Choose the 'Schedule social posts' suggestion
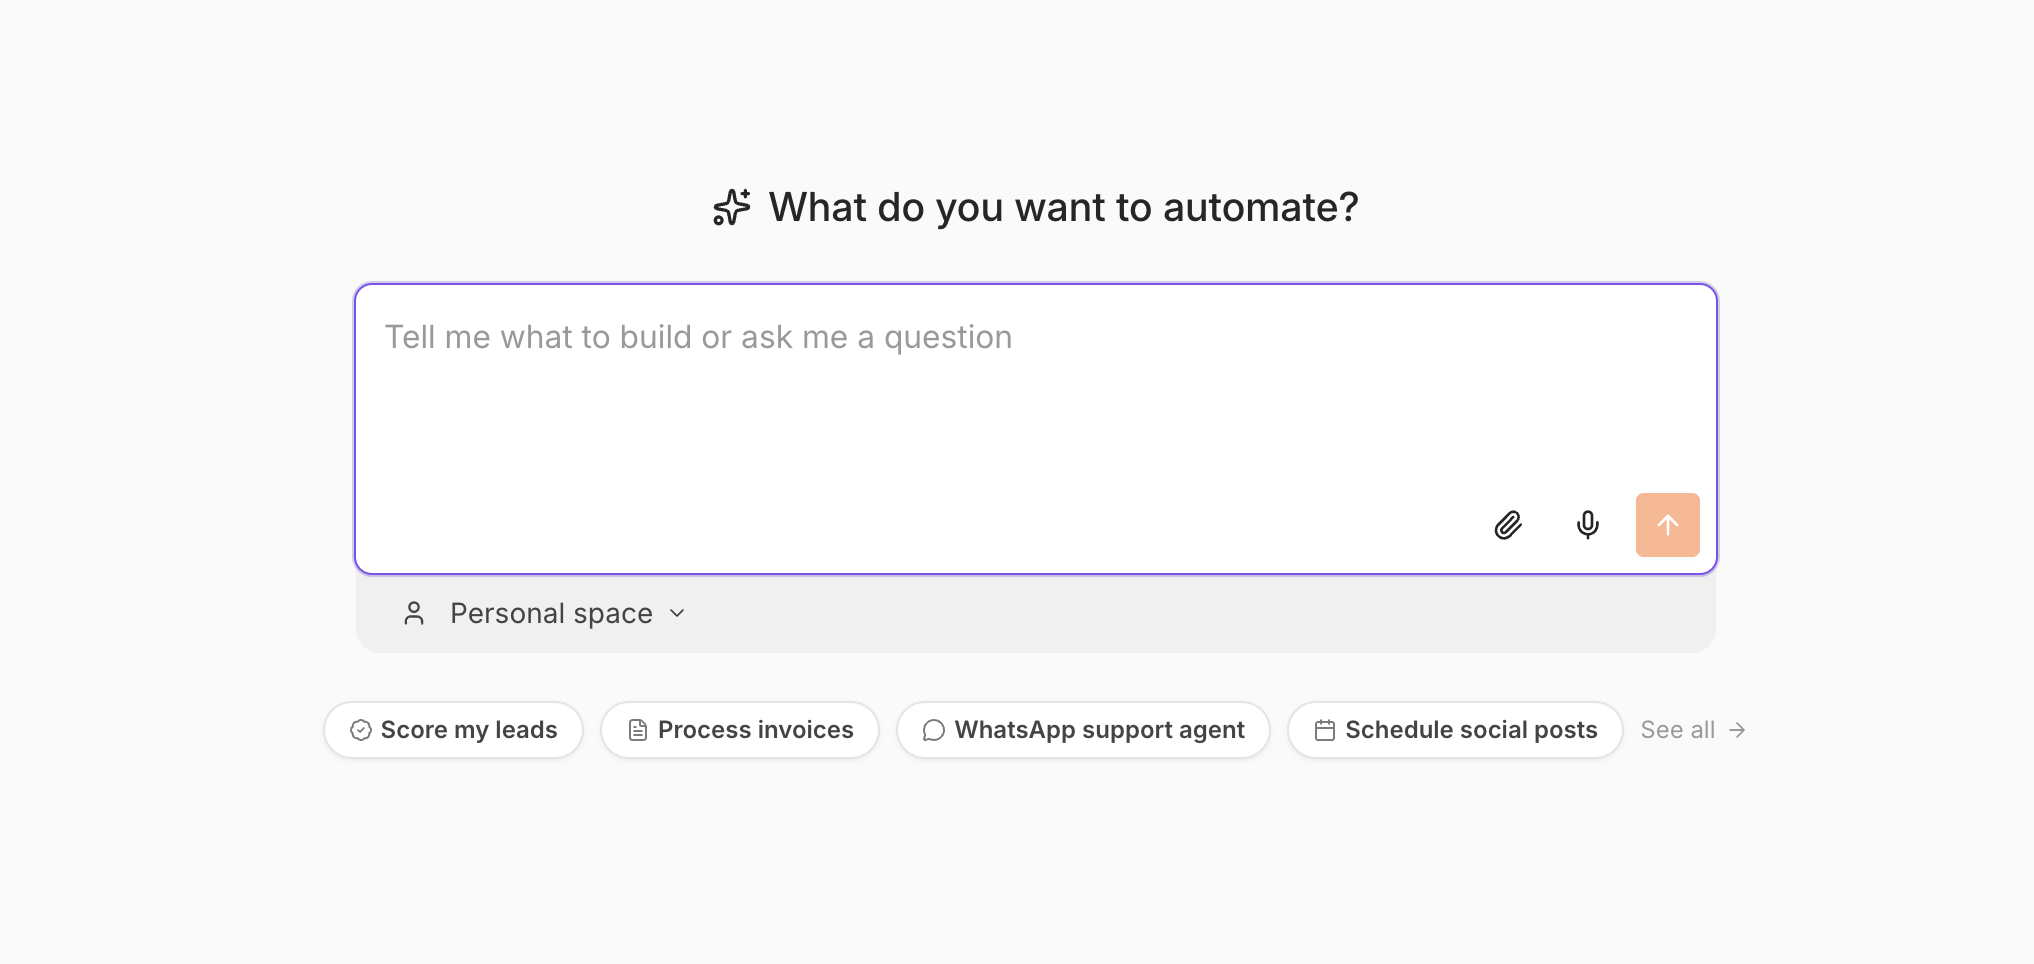The image size is (2034, 964). coord(1455,730)
